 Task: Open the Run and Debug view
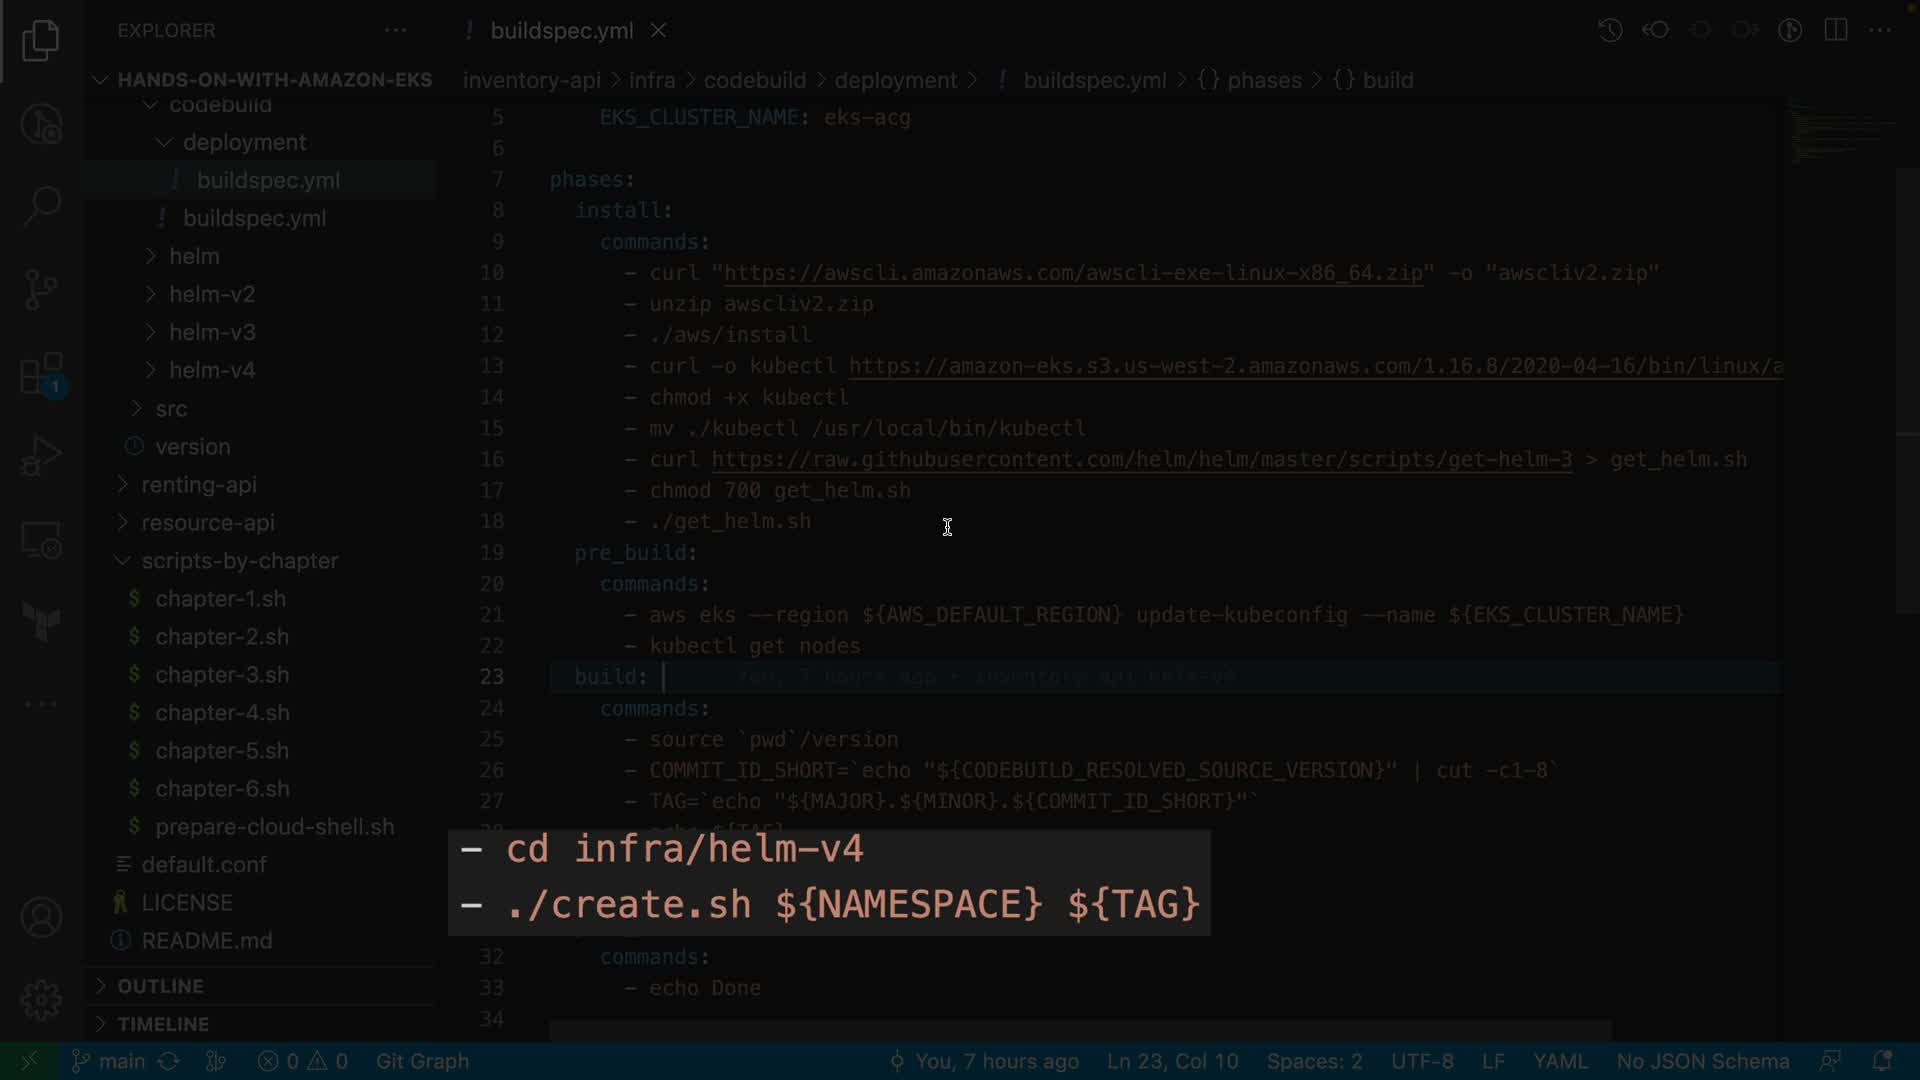point(41,456)
